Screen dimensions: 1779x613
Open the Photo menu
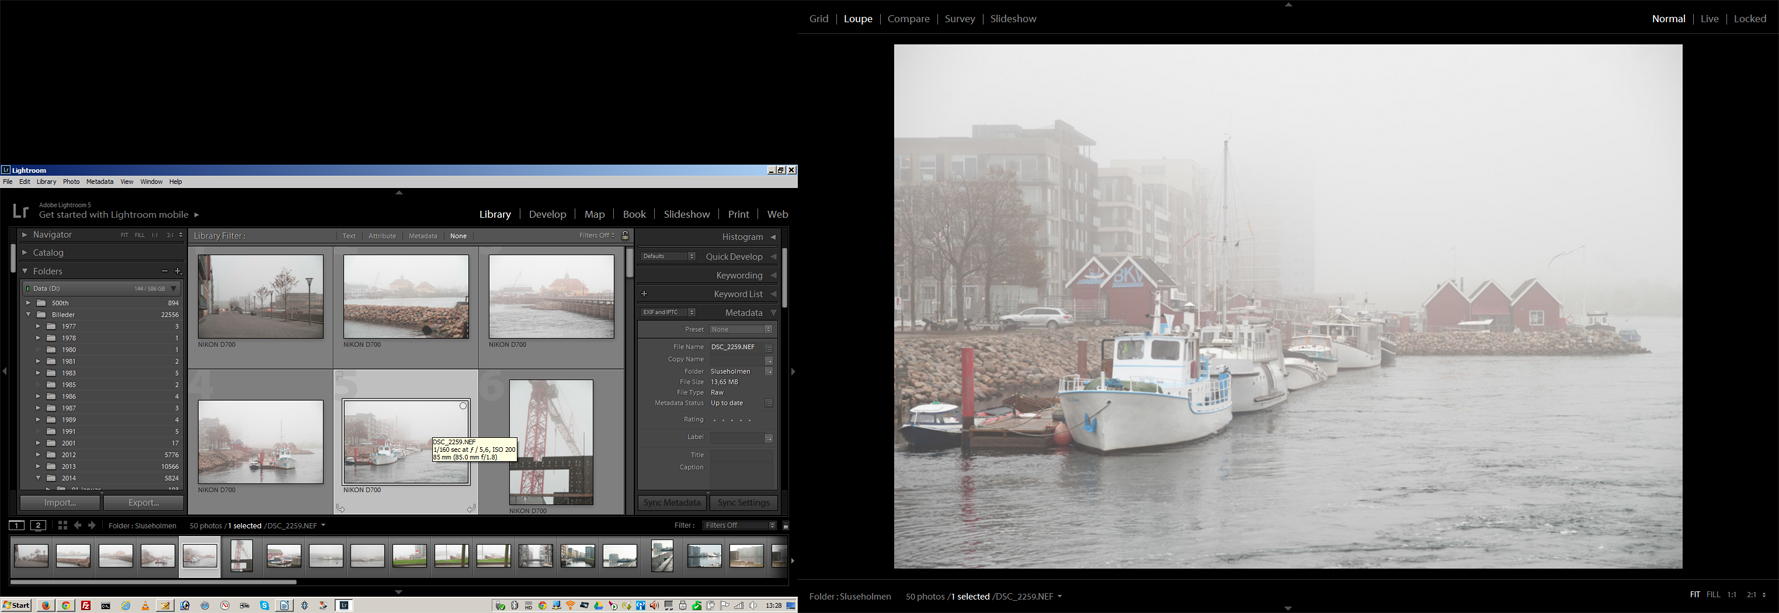click(x=71, y=182)
